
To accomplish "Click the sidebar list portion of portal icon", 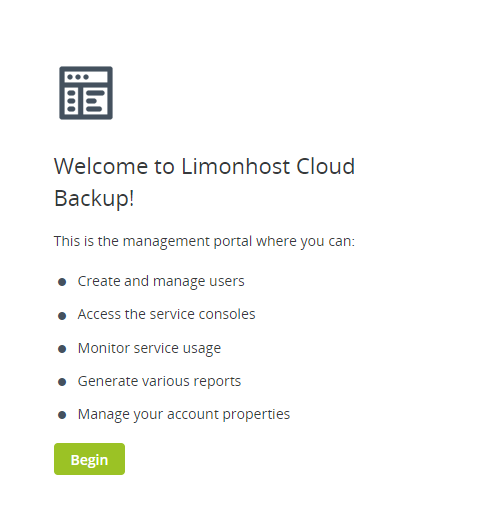I will (71, 101).
